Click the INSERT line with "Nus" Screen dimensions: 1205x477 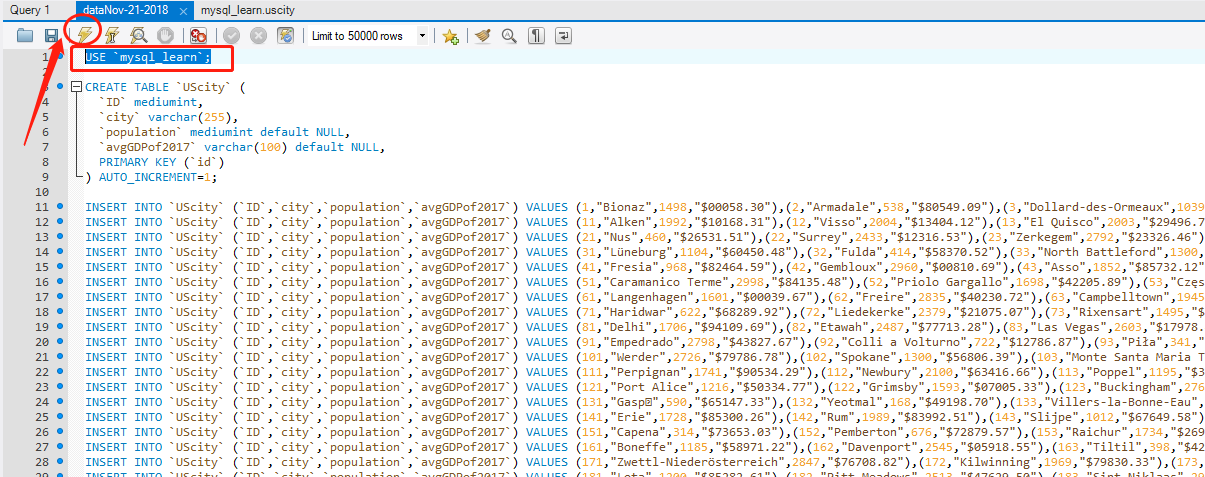(x=644, y=237)
